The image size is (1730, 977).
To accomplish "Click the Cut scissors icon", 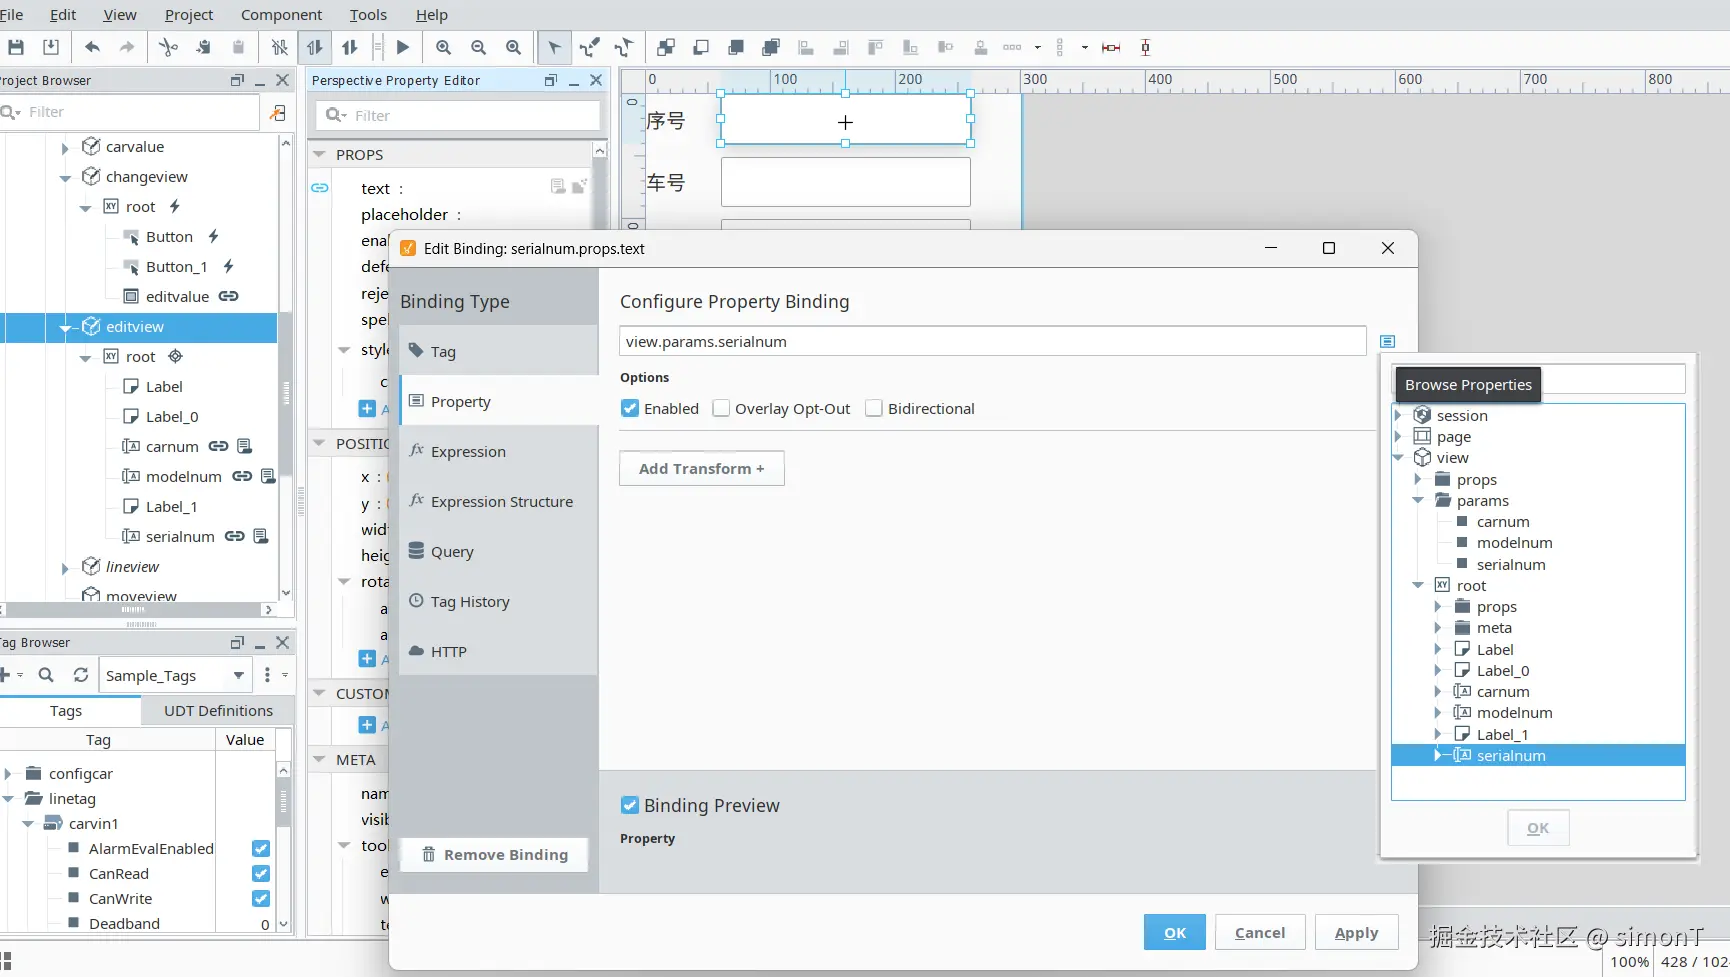I will [168, 47].
